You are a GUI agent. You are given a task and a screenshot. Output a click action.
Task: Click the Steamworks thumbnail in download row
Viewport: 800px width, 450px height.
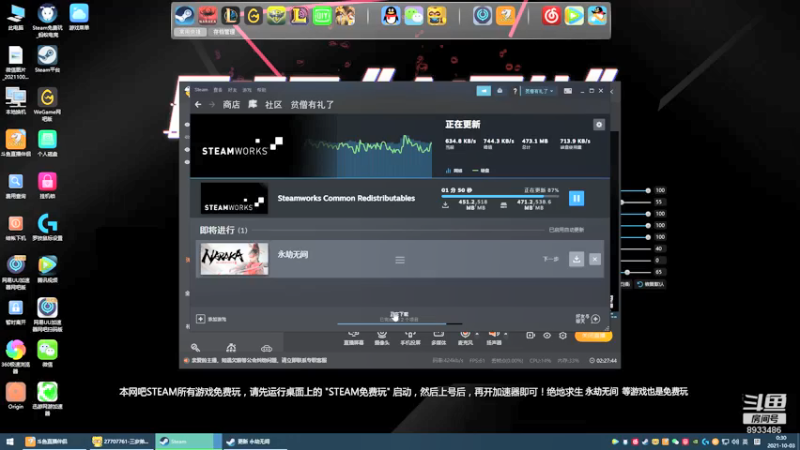point(234,198)
